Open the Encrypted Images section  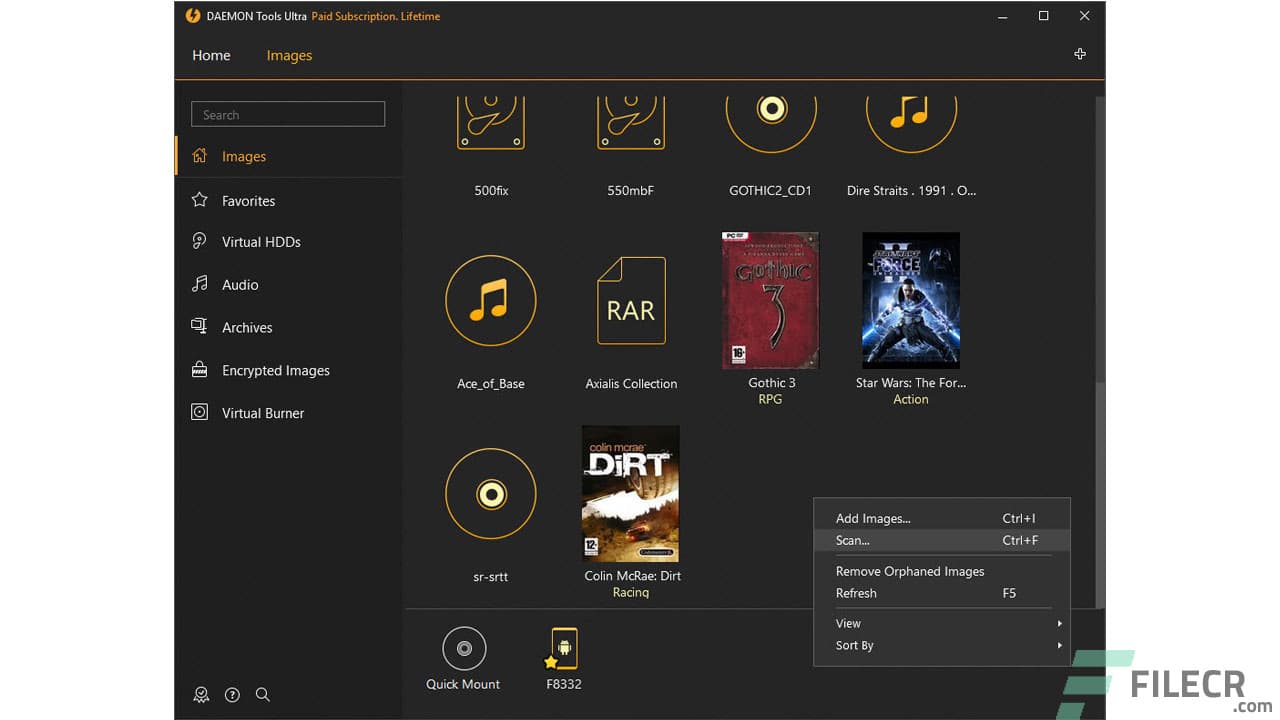pyautogui.click(x=275, y=370)
